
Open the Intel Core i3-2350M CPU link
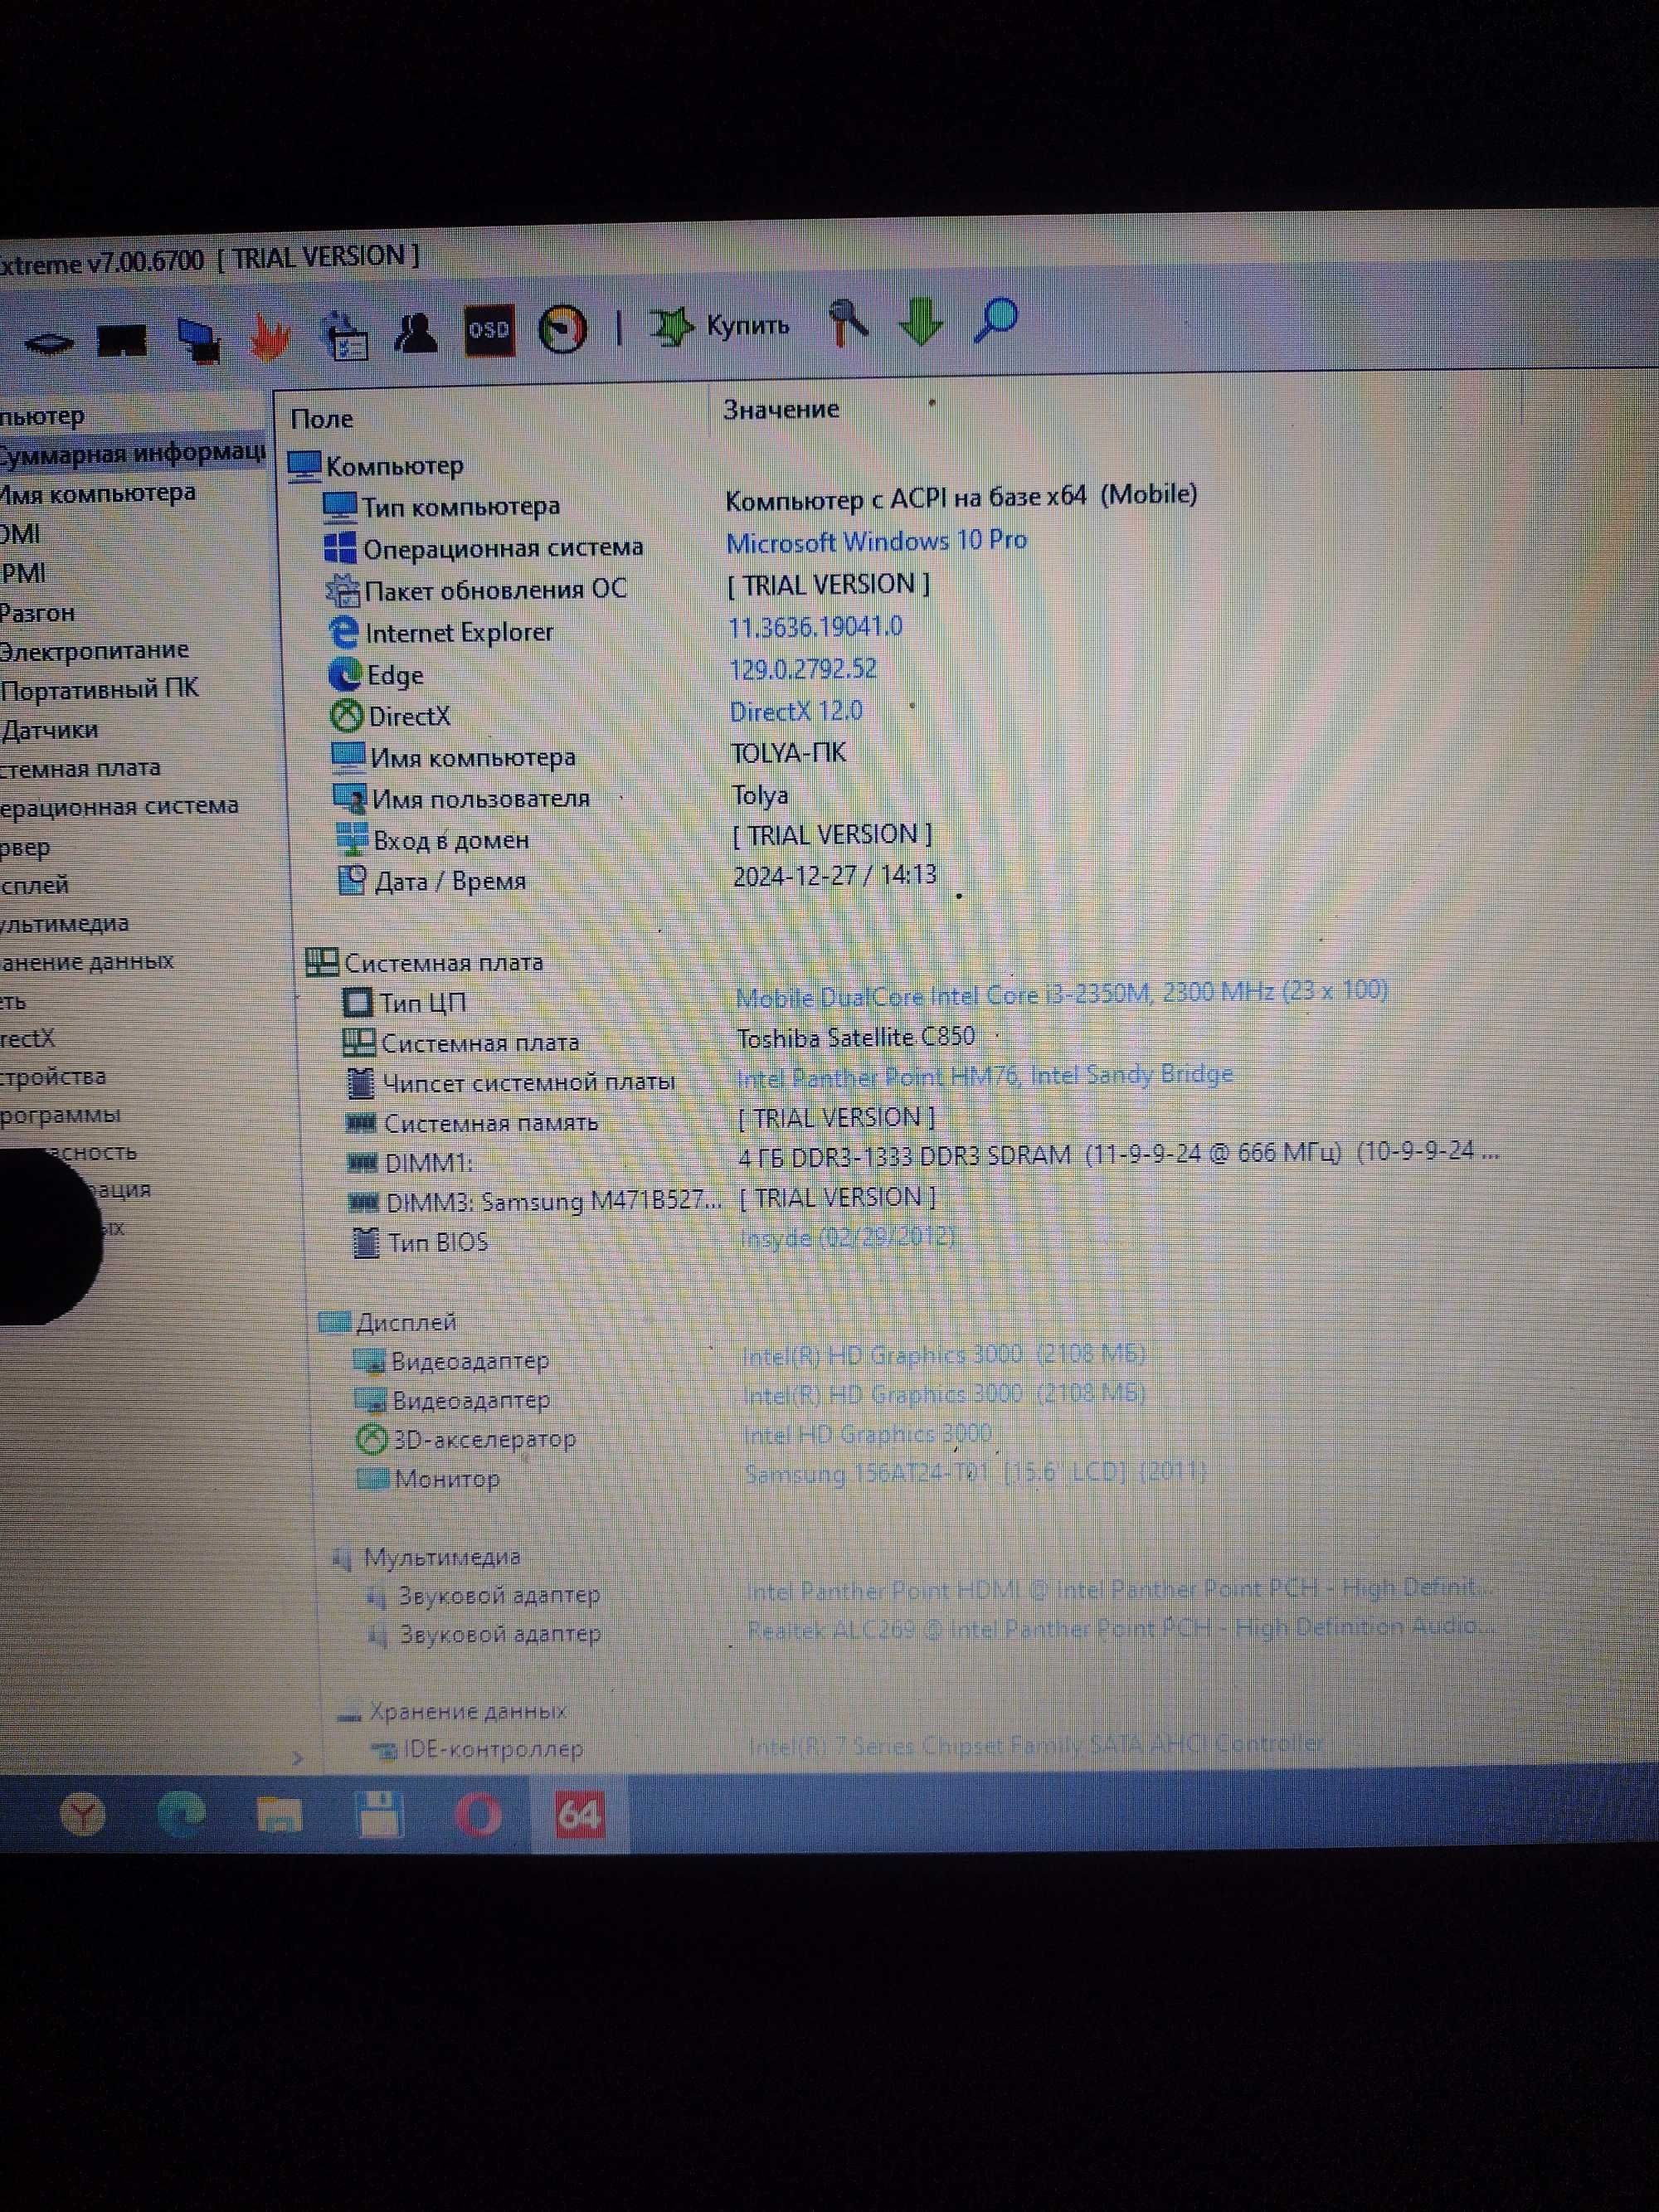click(x=1062, y=993)
